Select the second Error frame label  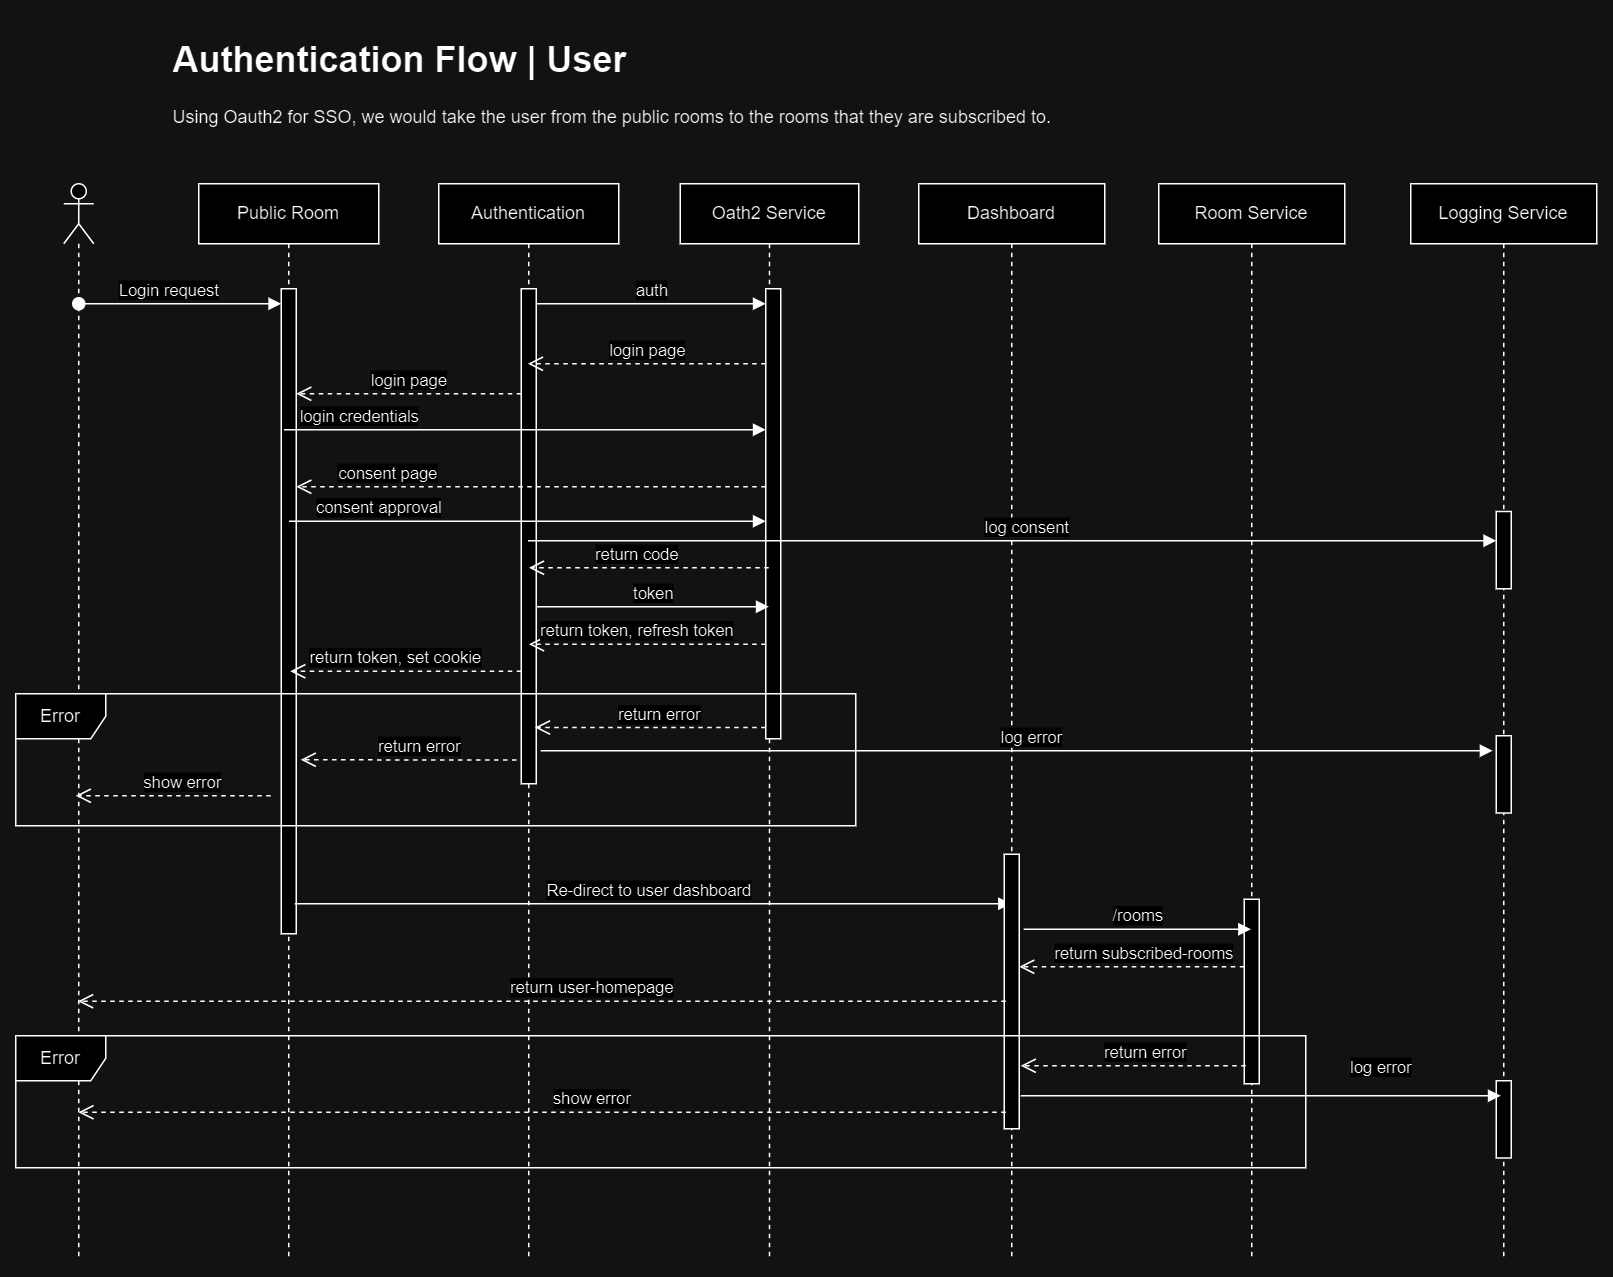(58, 1057)
